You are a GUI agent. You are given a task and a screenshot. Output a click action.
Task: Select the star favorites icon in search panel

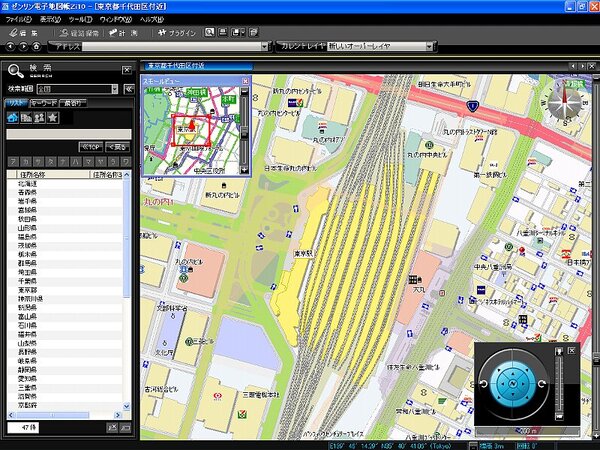(52, 118)
